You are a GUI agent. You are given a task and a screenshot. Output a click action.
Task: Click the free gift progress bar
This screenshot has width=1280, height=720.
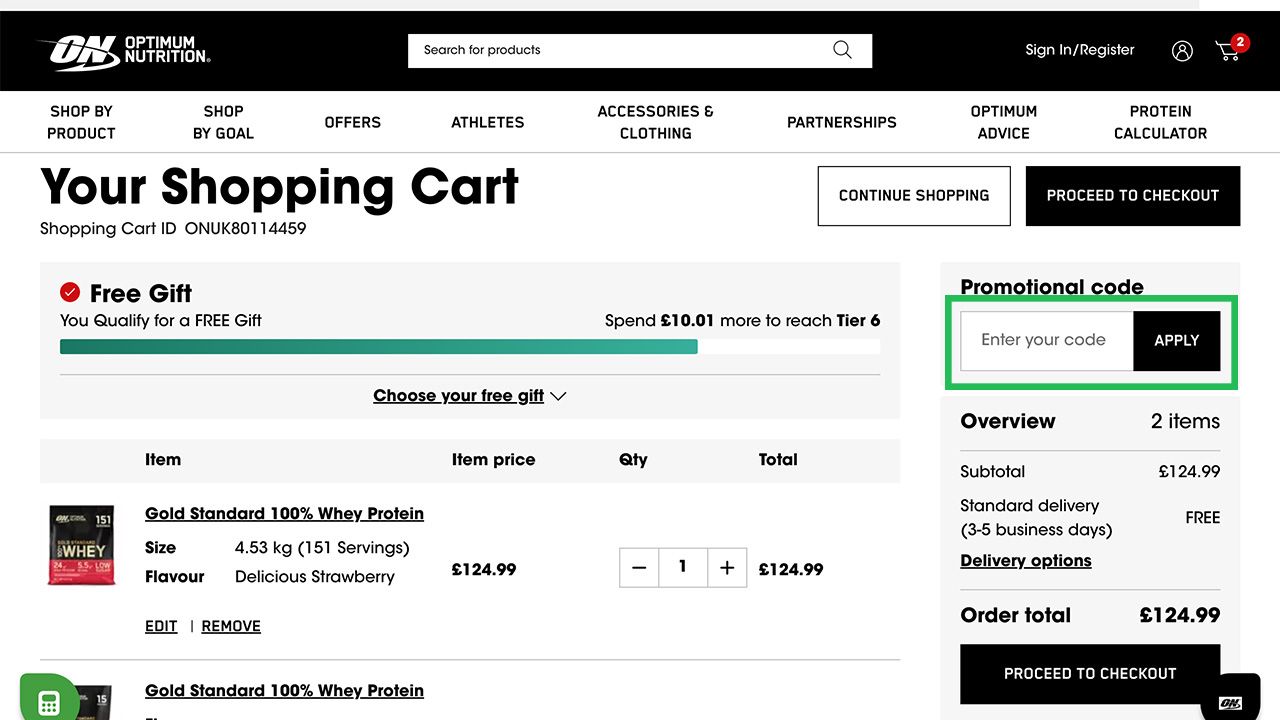tap(470, 347)
